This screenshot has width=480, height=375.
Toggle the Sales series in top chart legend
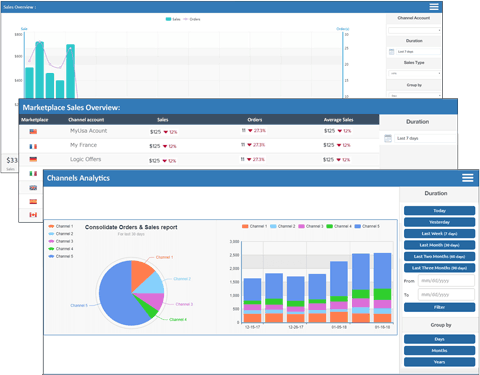point(173,19)
